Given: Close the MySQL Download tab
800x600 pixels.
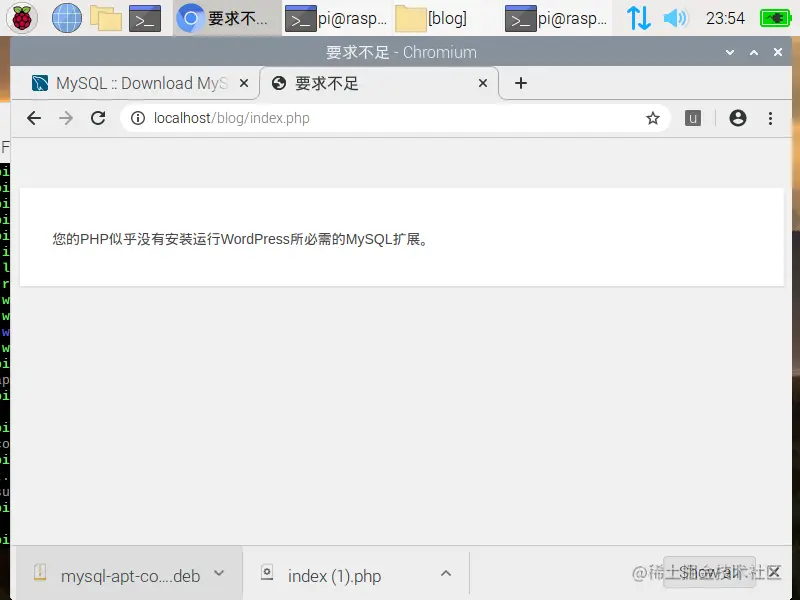Looking at the screenshot, I should [x=244, y=83].
